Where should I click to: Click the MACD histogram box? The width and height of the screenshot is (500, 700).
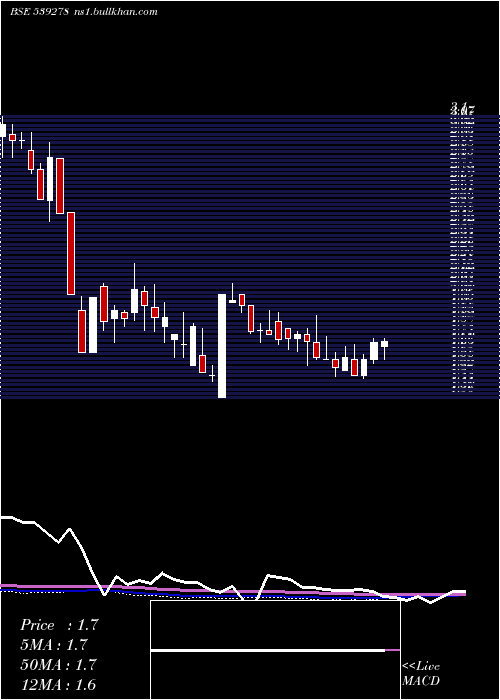click(x=275, y=650)
